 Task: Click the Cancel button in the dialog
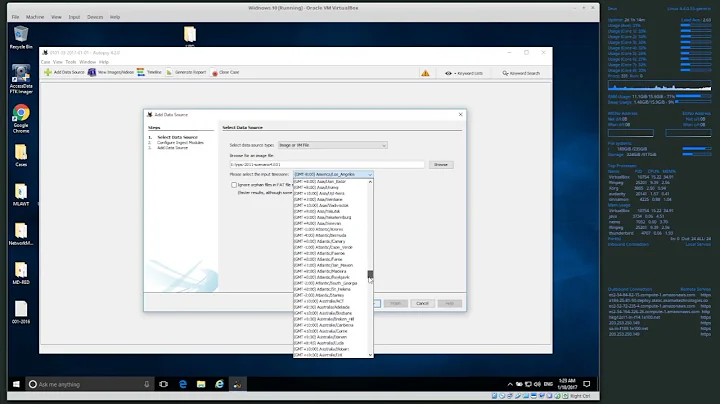point(422,303)
